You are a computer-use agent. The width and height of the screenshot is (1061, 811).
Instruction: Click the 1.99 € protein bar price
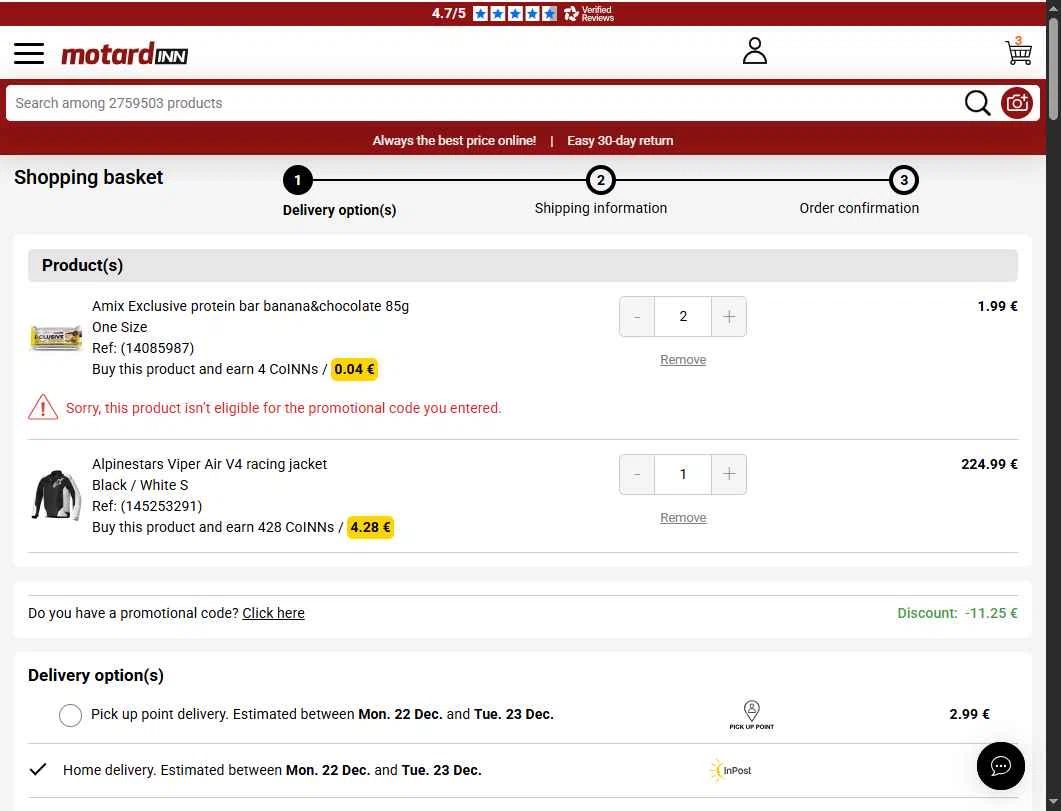click(997, 306)
